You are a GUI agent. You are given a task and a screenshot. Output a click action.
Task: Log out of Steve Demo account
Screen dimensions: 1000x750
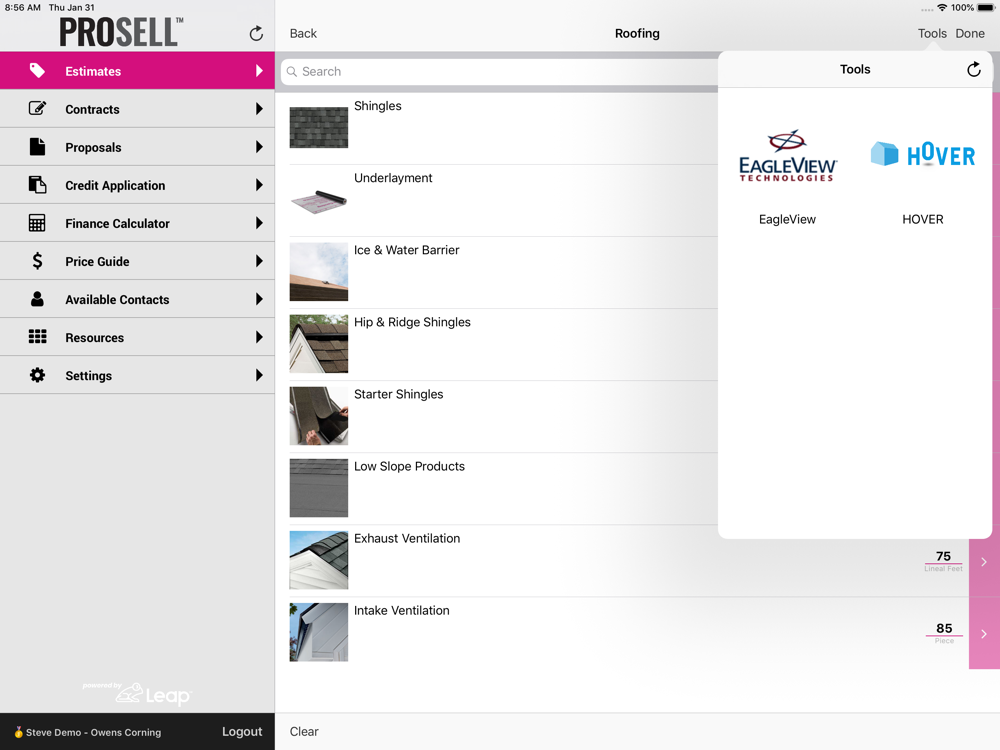[242, 732]
